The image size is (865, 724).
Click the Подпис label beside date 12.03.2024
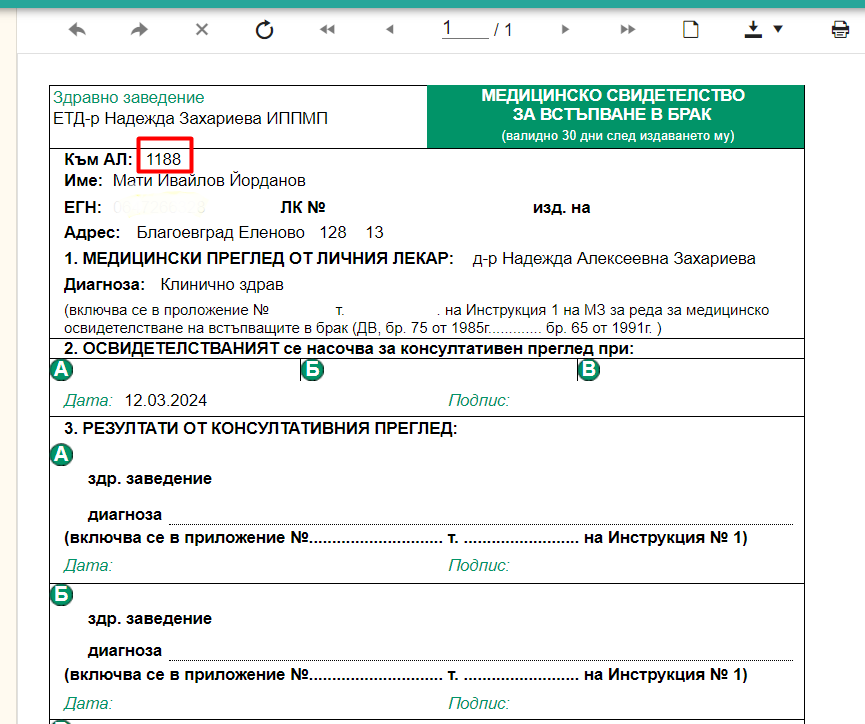coord(479,400)
